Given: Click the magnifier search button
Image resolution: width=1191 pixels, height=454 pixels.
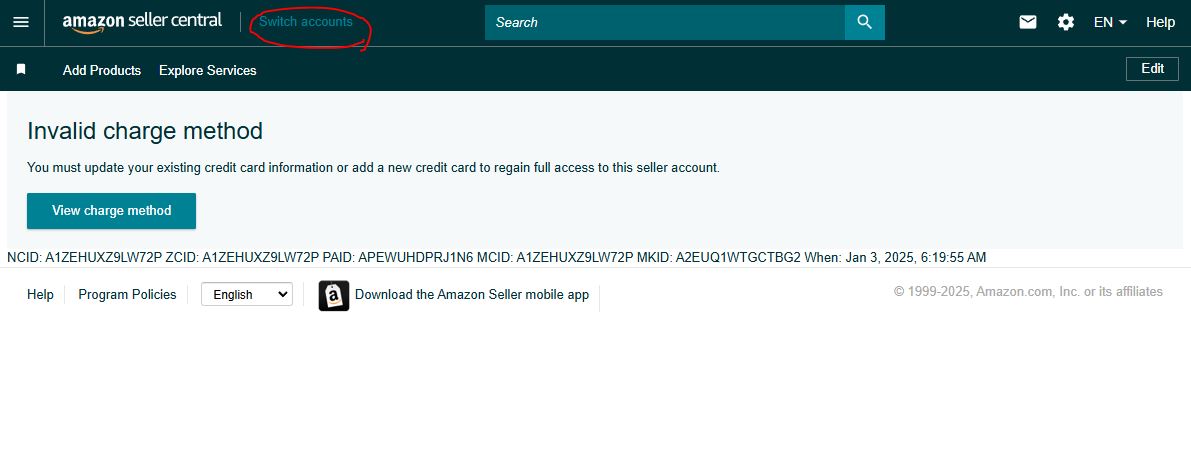Looking at the screenshot, I should coord(864,22).
